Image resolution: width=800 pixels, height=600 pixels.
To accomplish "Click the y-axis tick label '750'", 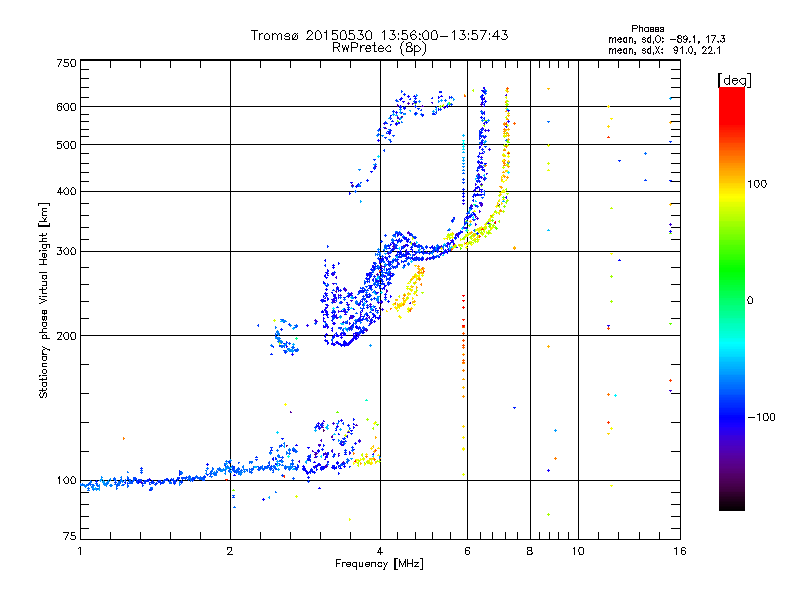I will pyautogui.click(x=66, y=63).
